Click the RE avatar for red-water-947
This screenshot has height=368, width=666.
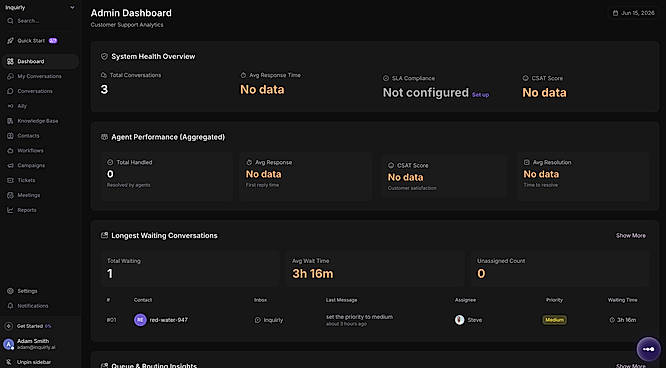pos(140,320)
